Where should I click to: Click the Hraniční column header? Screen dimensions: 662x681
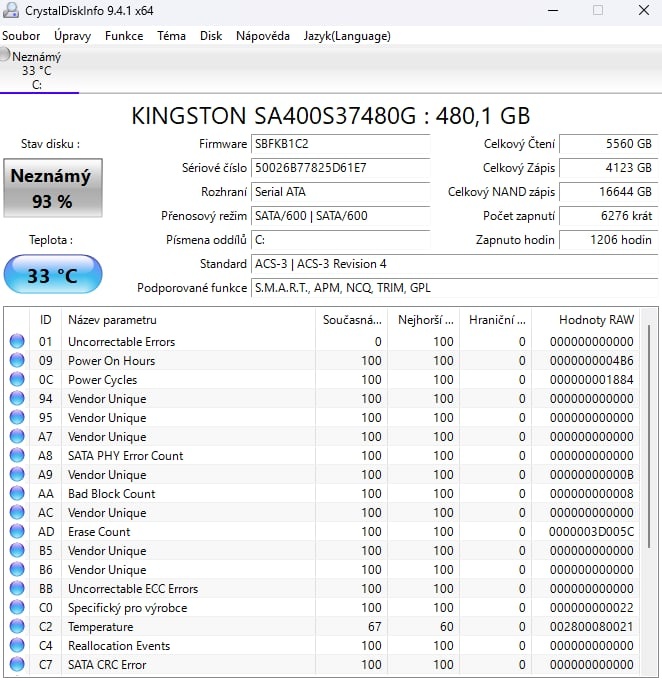coord(496,320)
